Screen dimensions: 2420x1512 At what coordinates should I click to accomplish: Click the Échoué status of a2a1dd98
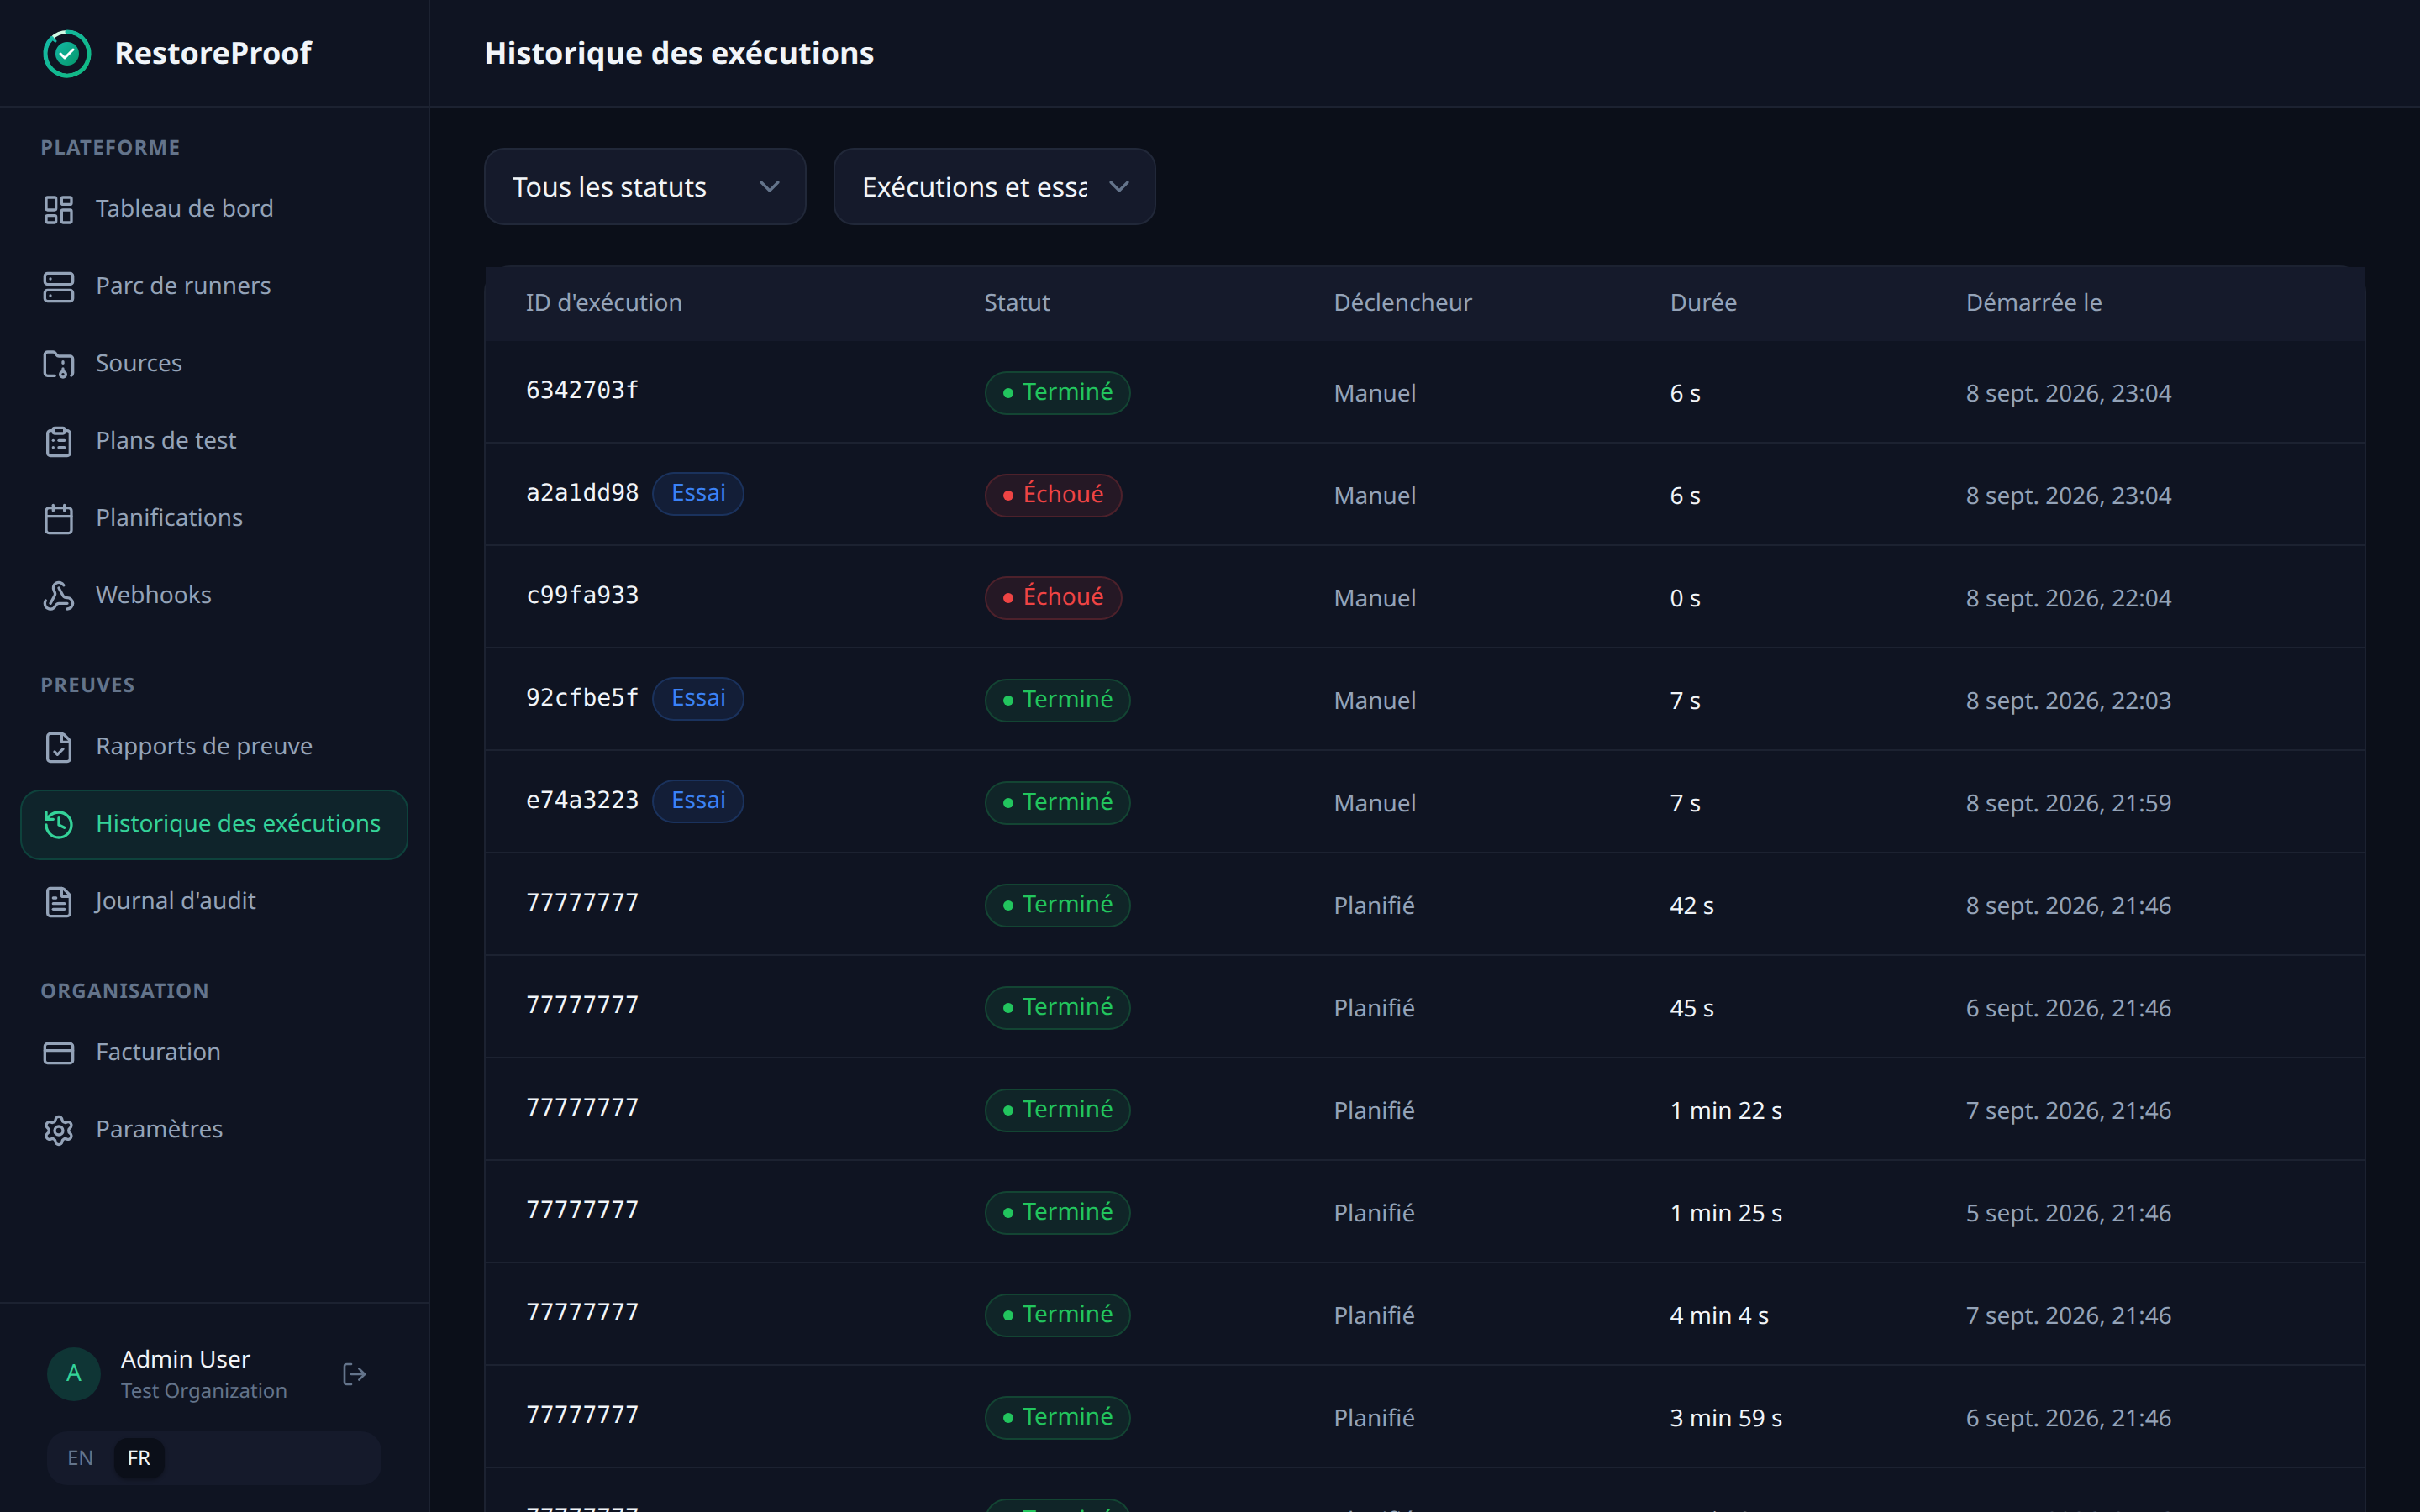pos(1053,495)
